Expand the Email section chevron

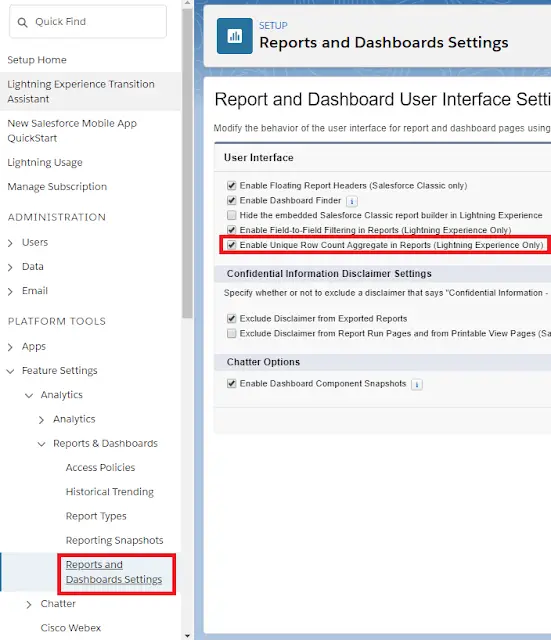coord(10,291)
